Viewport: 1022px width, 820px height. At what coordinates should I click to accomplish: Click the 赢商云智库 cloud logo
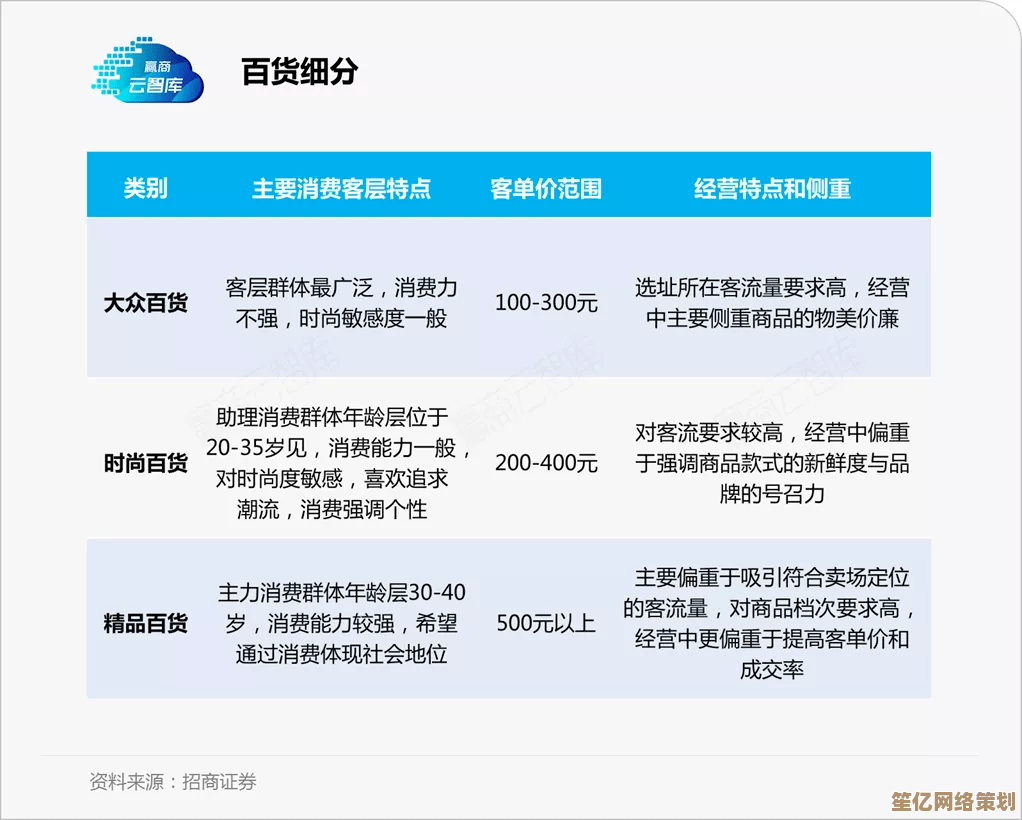[148, 70]
